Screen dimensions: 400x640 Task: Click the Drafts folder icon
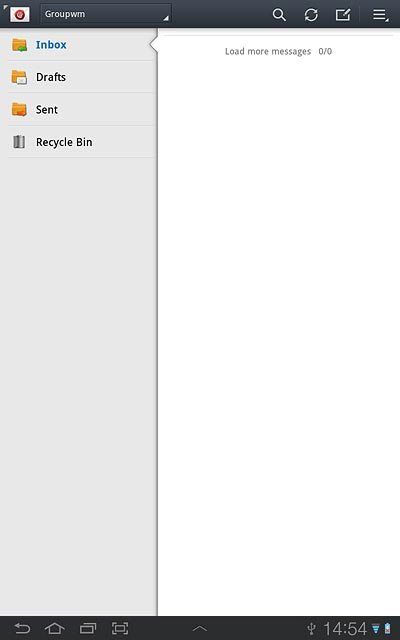point(19,77)
